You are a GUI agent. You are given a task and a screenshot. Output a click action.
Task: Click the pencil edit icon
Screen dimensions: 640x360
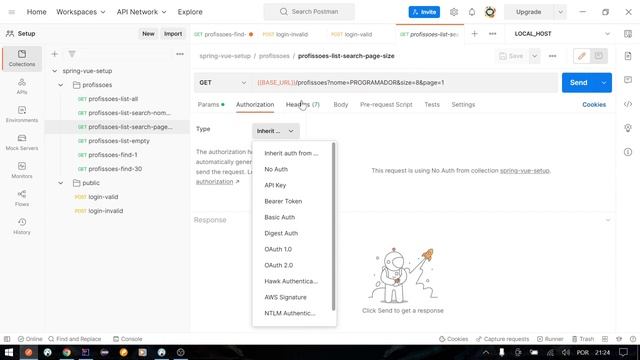point(582,56)
